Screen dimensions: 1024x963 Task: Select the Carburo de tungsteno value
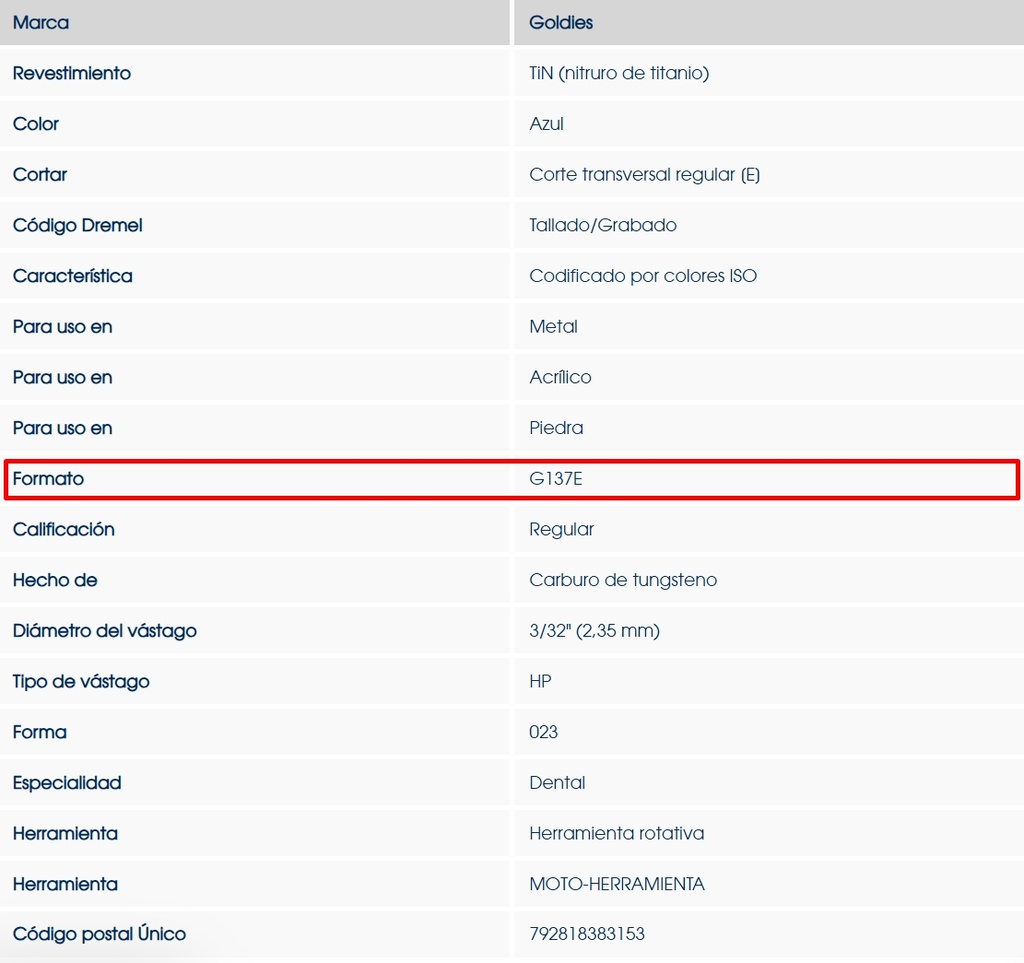pyautogui.click(x=623, y=580)
